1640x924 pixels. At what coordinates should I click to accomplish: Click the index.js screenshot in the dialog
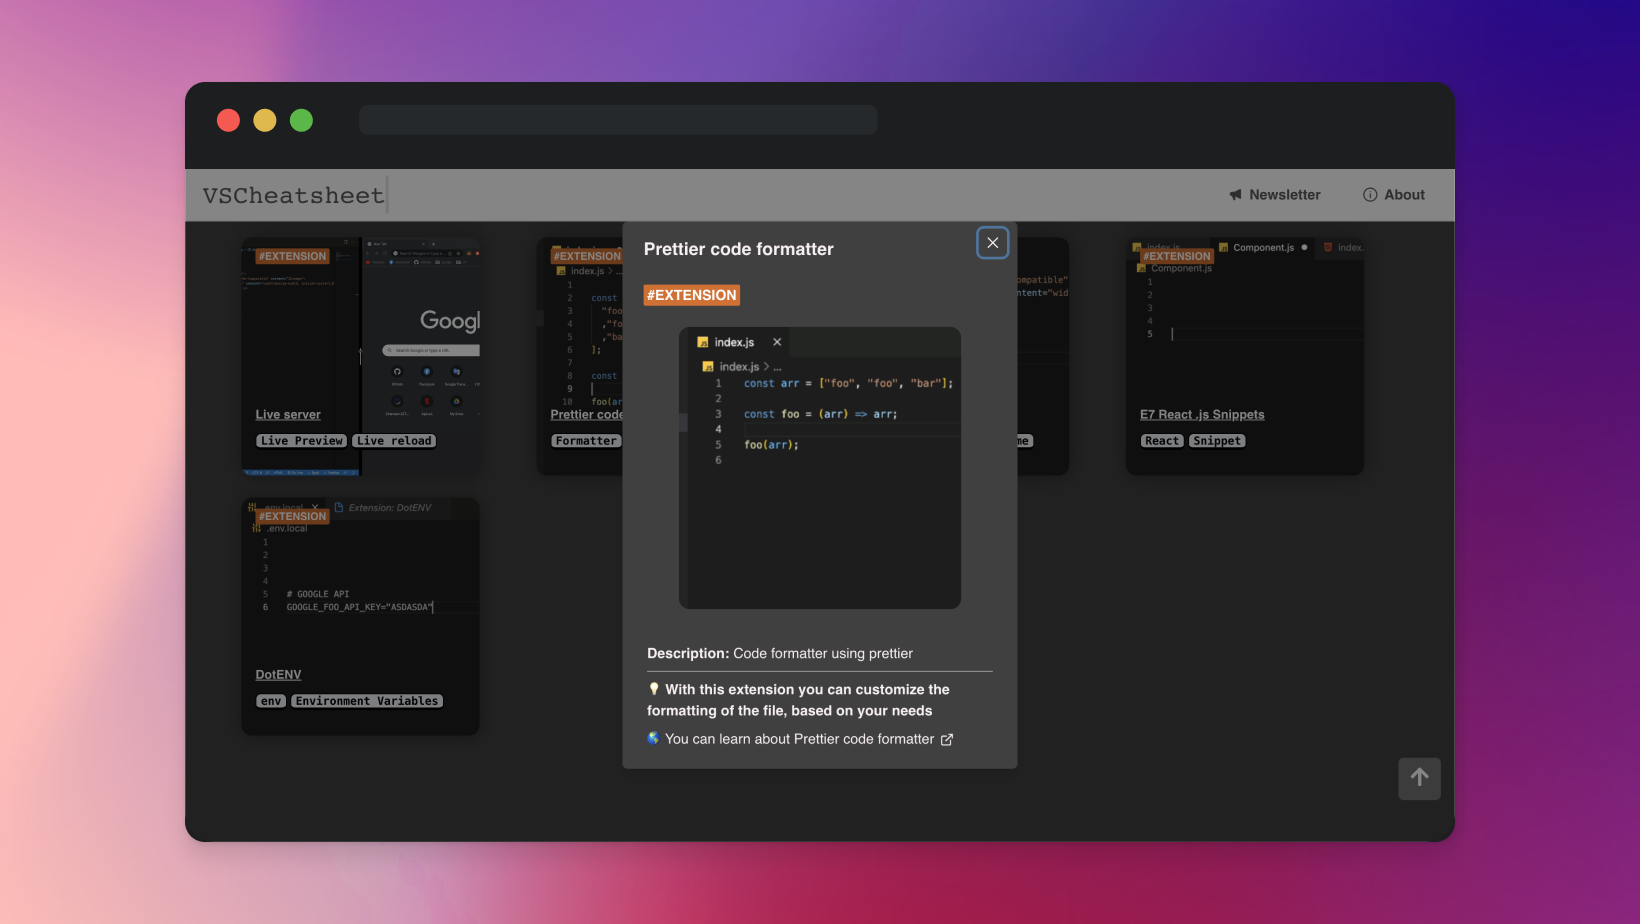click(x=820, y=468)
